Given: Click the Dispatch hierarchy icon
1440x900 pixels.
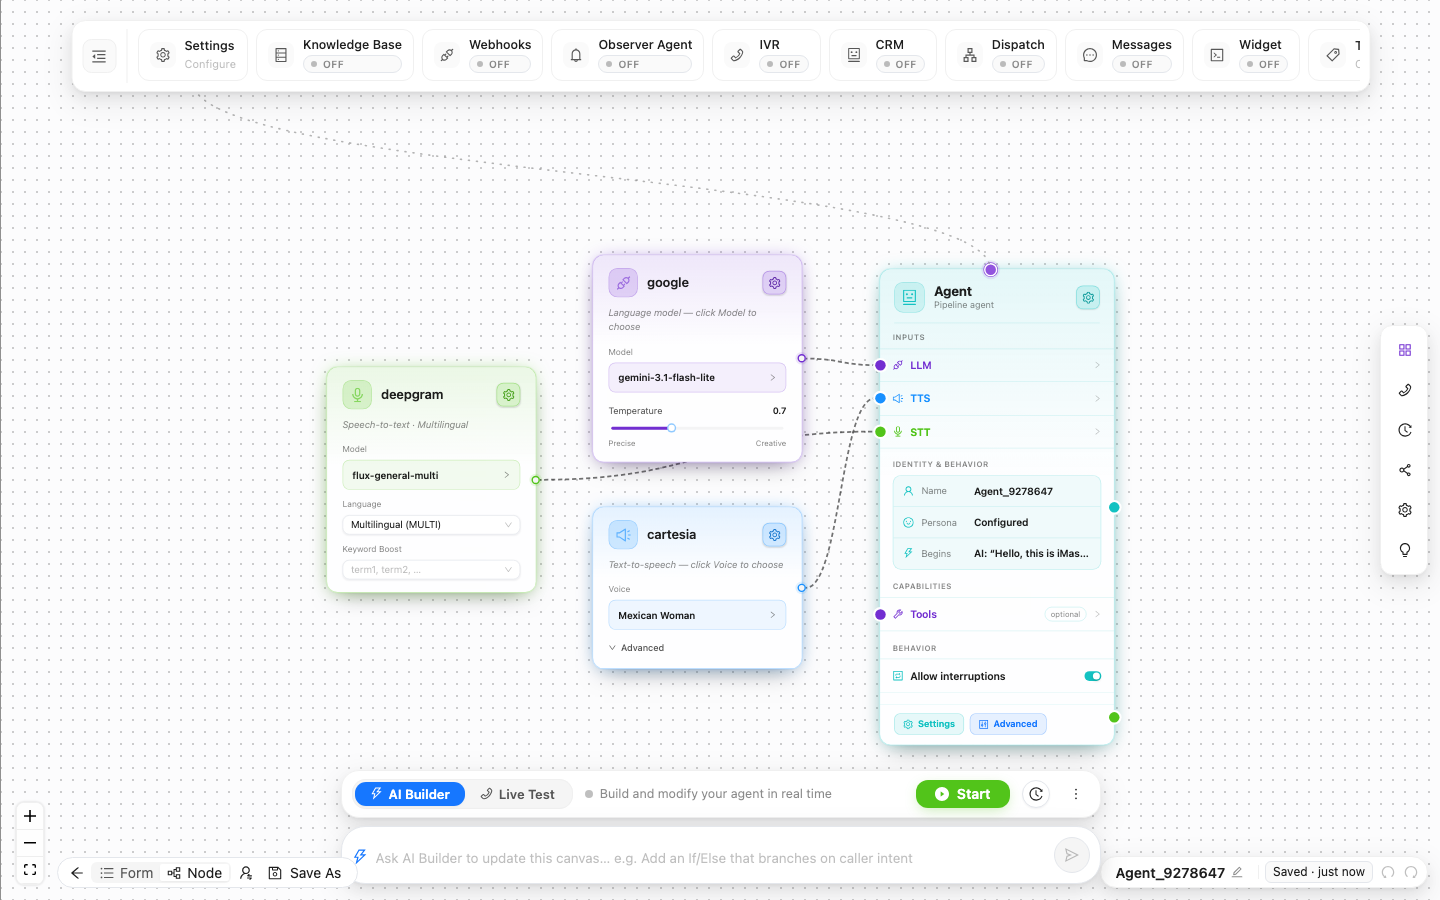Looking at the screenshot, I should coord(969,56).
